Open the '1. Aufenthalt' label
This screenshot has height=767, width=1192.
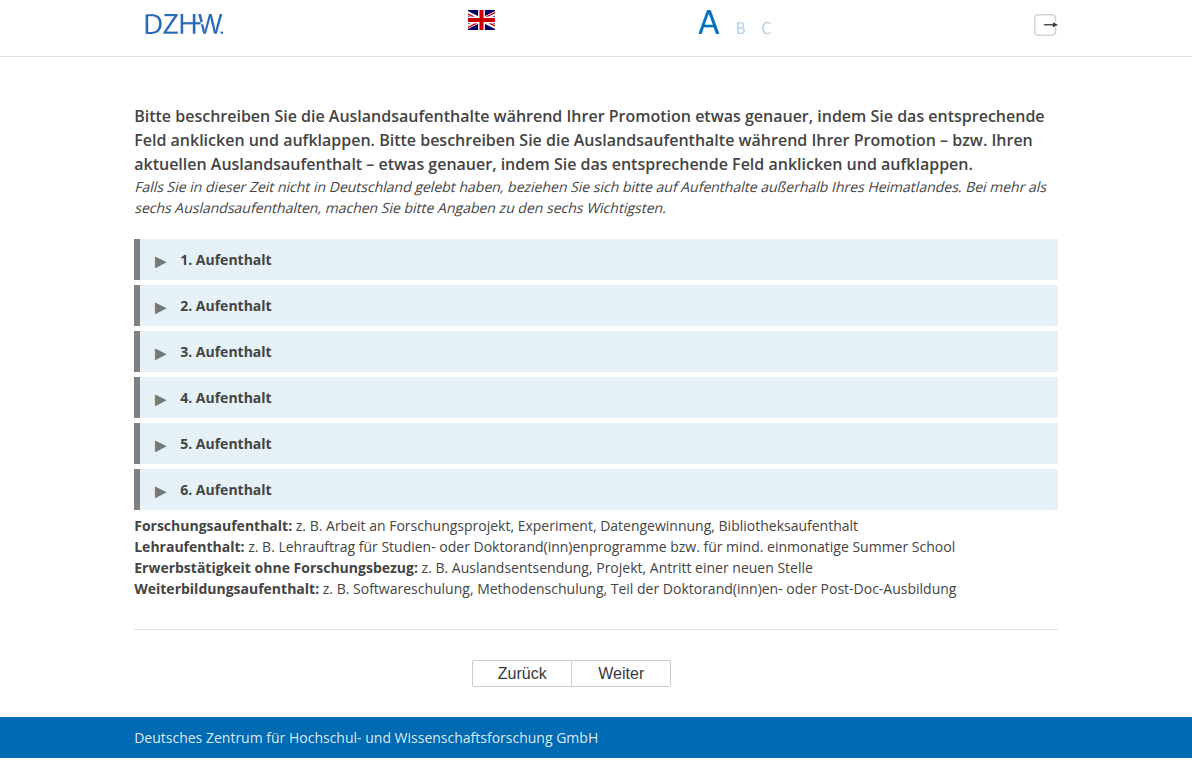click(x=226, y=260)
